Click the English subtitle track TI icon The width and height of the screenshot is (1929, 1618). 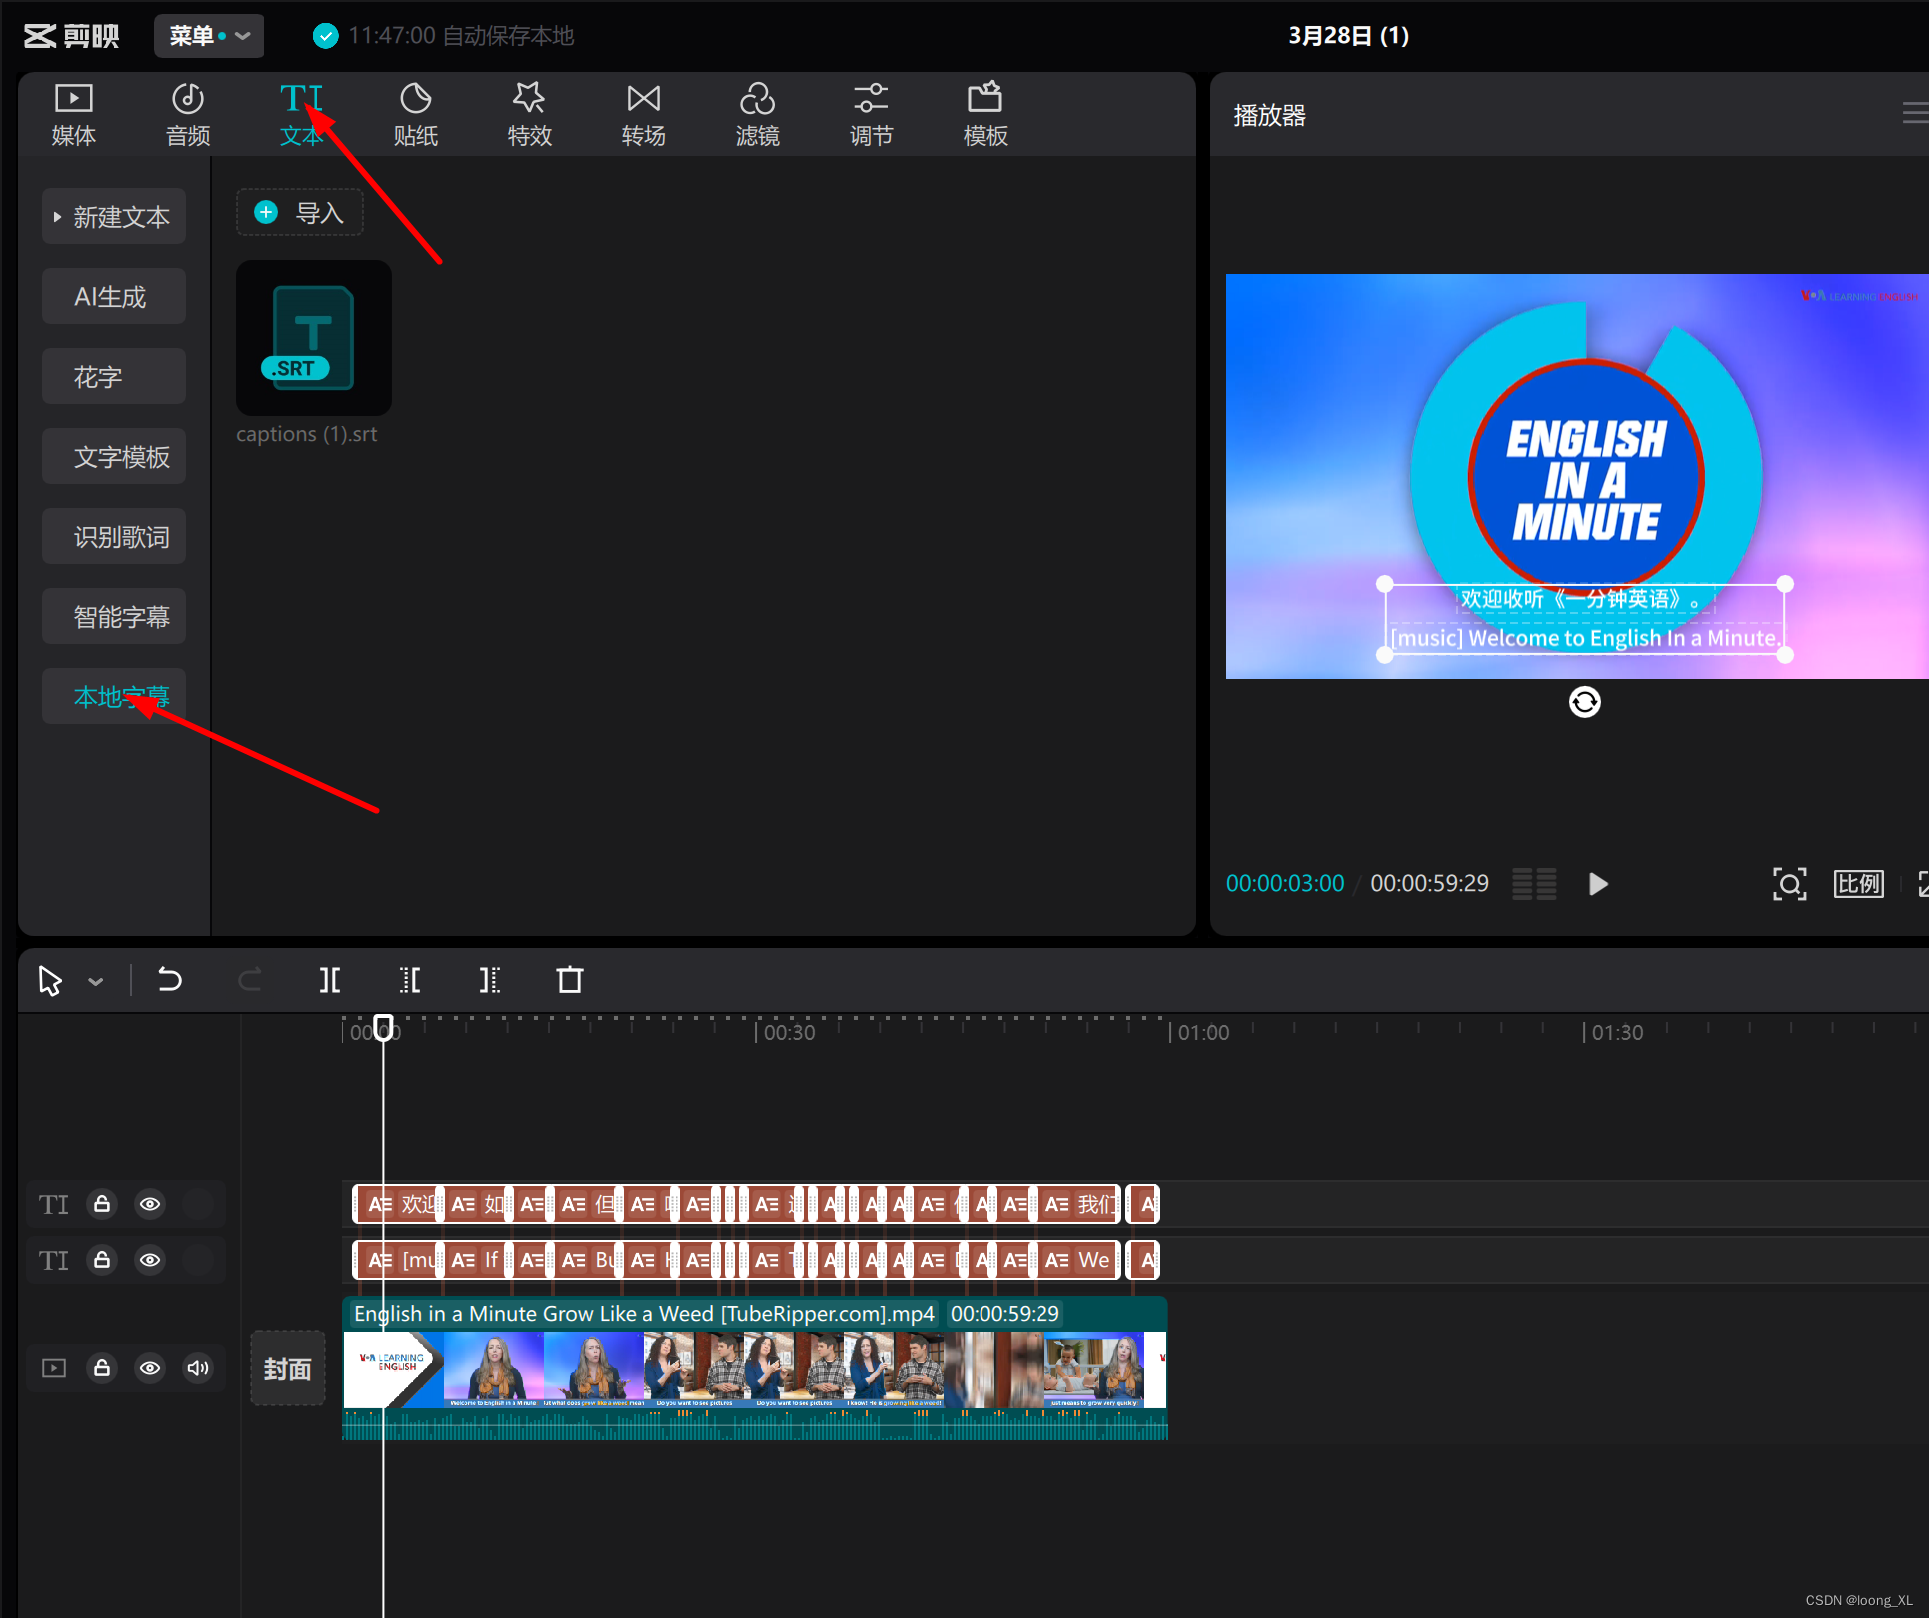(x=54, y=1260)
